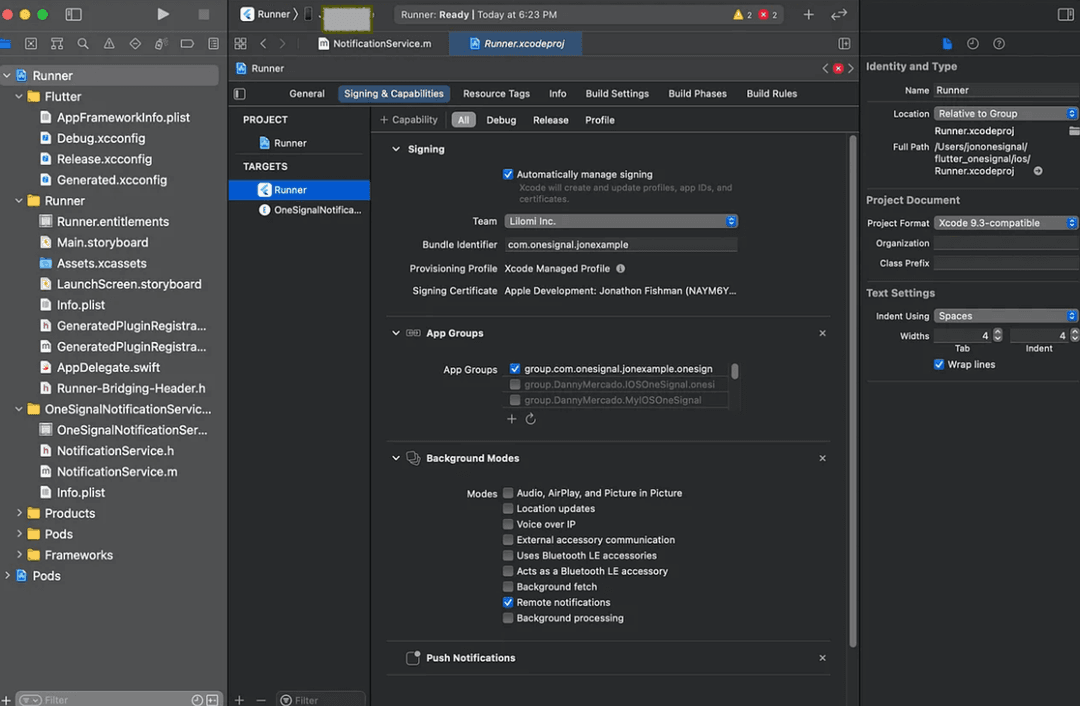Open the Project Format compatibility dropdown
The image size is (1080, 706).
(x=1005, y=222)
